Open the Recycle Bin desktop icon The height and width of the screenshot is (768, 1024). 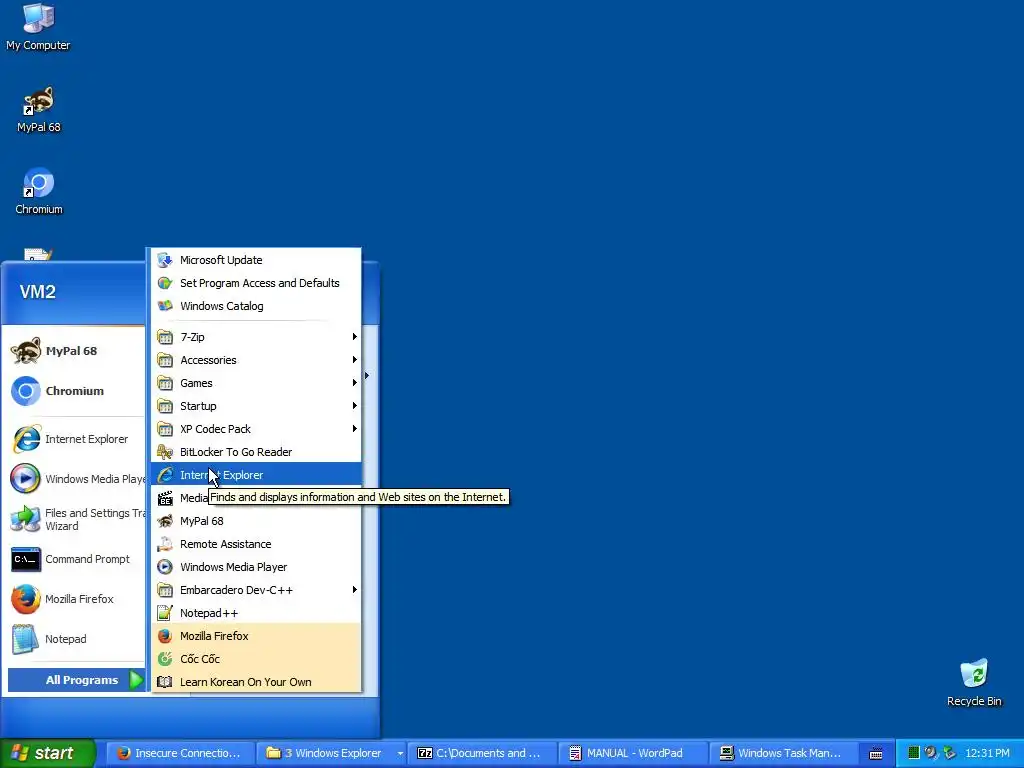click(x=974, y=682)
